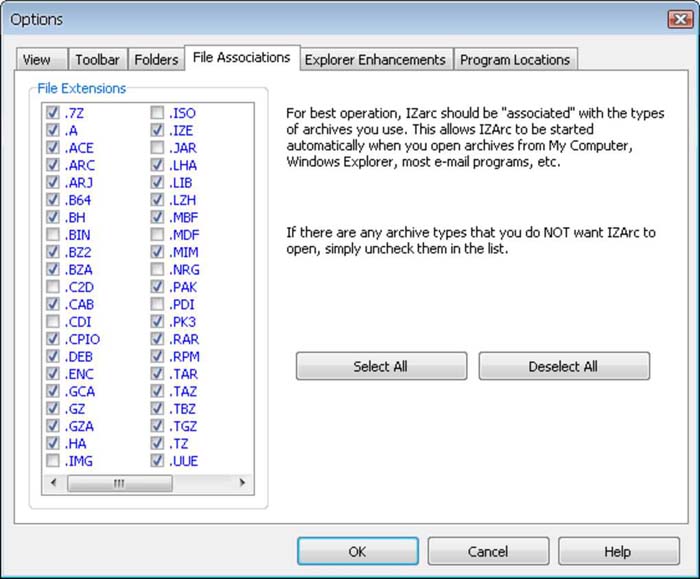Confirm with the OK button
700x579 pixels.
pos(358,551)
